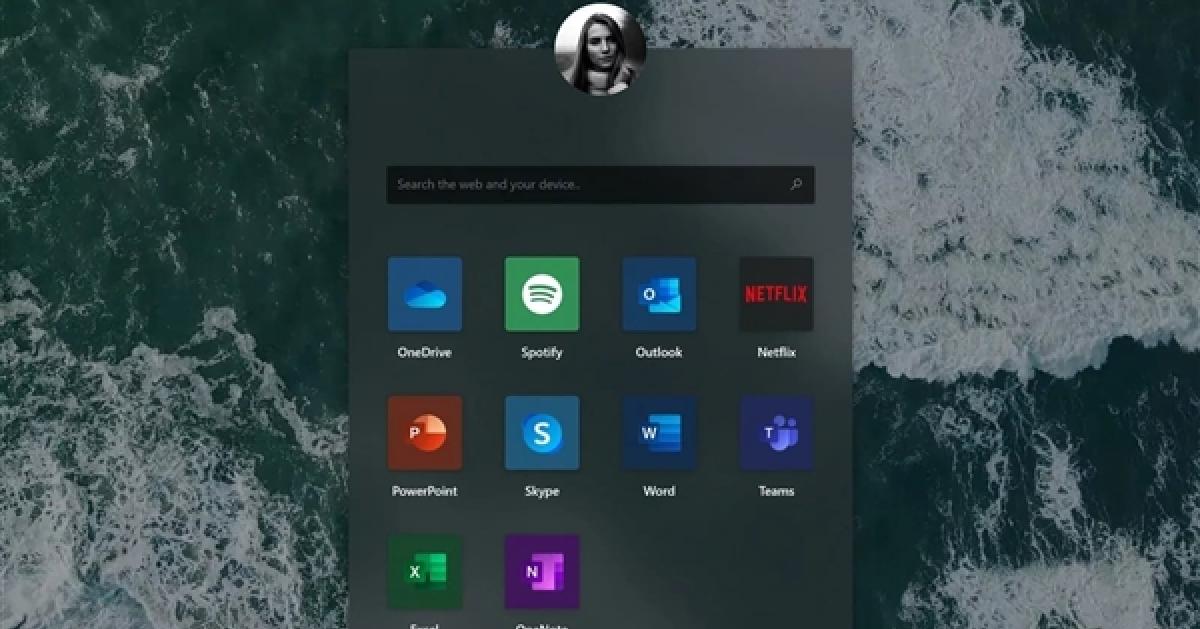The height and width of the screenshot is (629, 1200).
Task: Launch the Teams app tile
Action: tap(776, 433)
